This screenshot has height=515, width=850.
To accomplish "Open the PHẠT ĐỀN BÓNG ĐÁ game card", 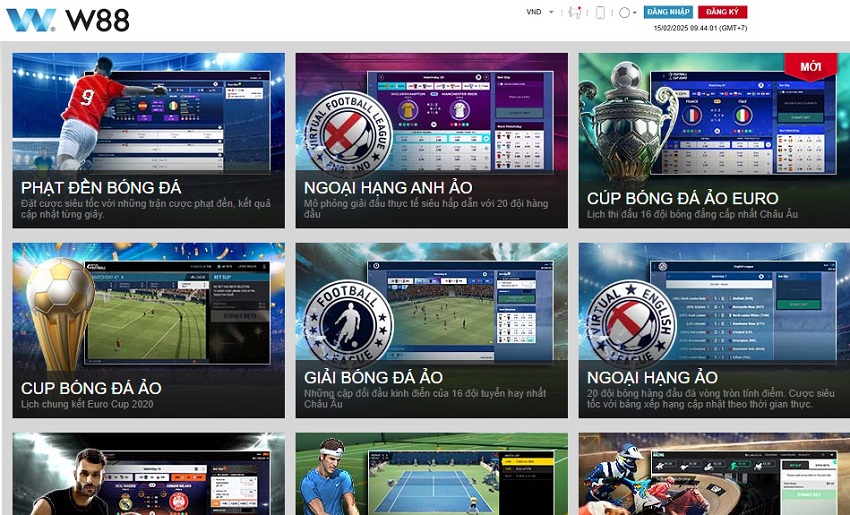I will [149, 140].
